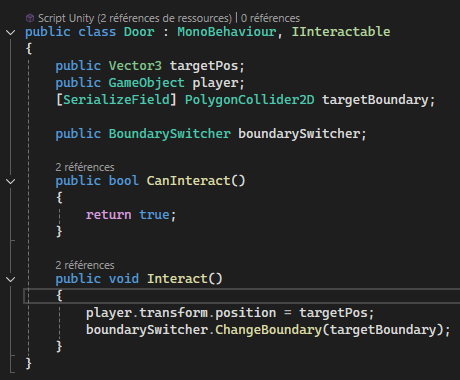This screenshot has width=460, height=380.
Task: Click the ChangeBoundary method call
Action: tap(268, 330)
